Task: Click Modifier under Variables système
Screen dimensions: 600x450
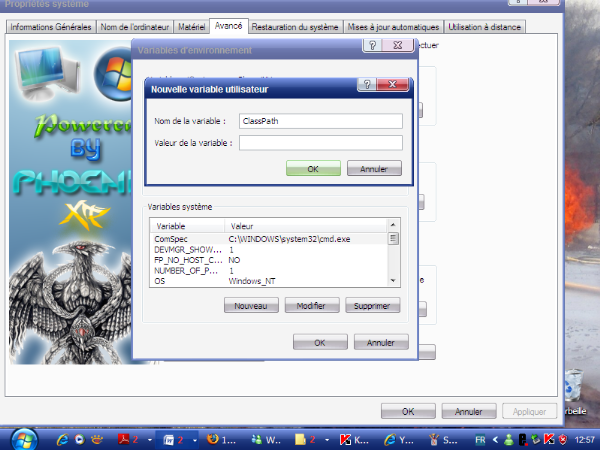Action: coord(311,305)
